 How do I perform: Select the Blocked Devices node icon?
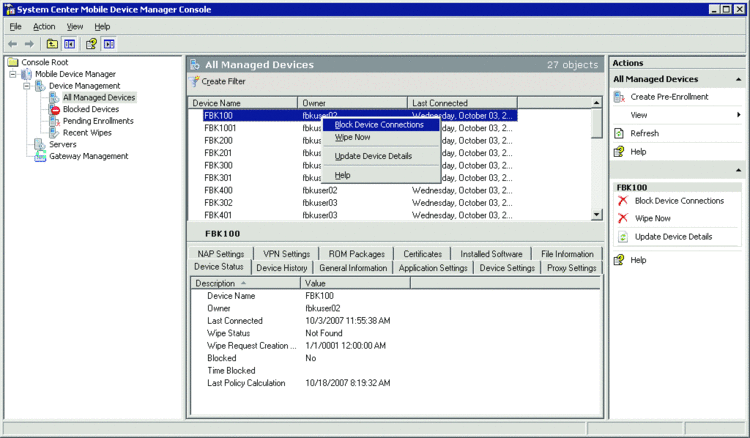(x=55, y=109)
